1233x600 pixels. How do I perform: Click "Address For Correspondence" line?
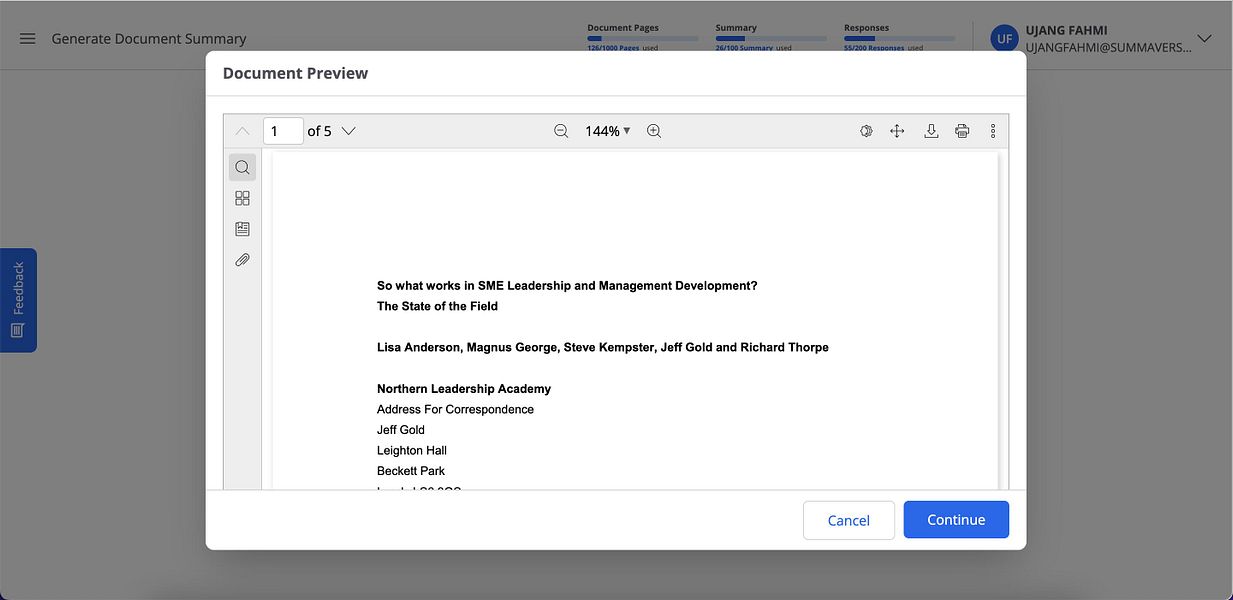pos(455,409)
